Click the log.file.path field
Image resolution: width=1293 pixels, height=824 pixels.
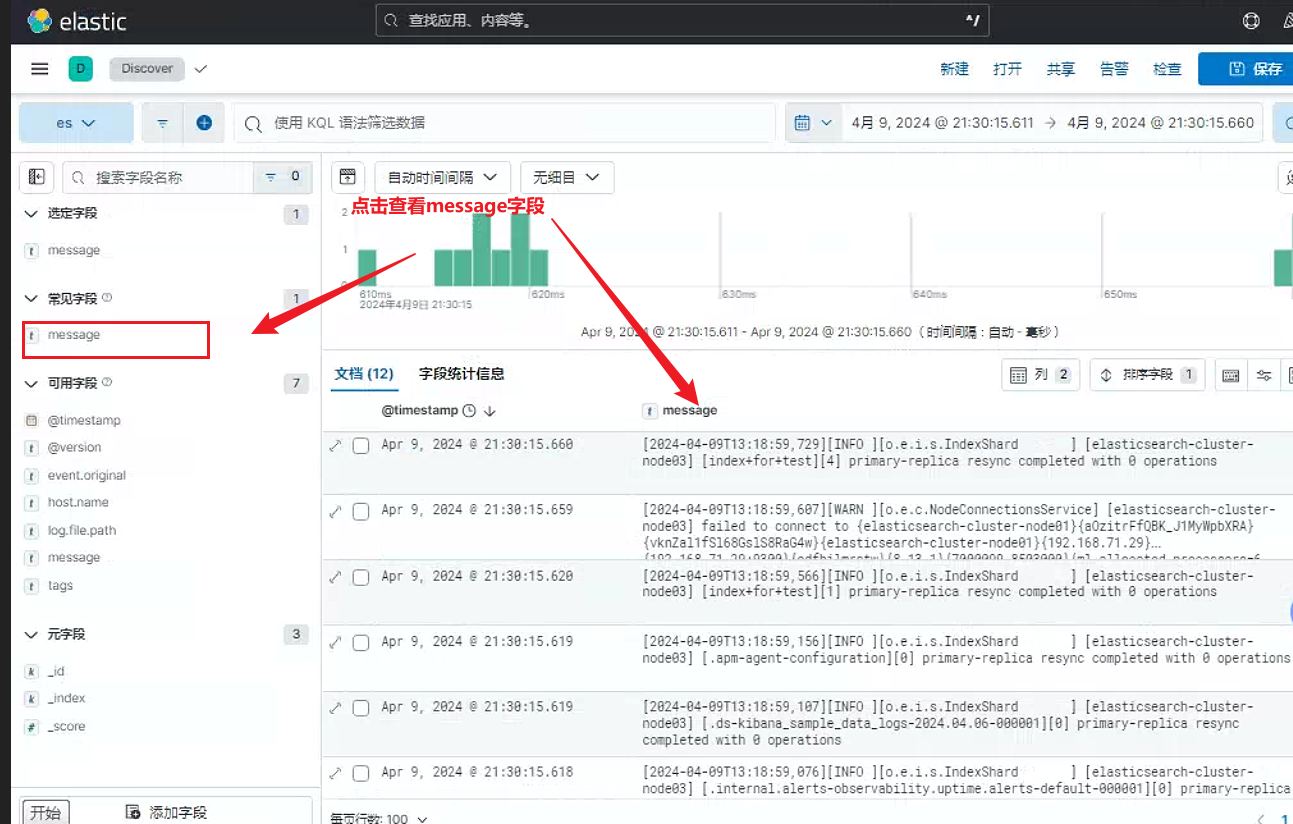click(82, 531)
